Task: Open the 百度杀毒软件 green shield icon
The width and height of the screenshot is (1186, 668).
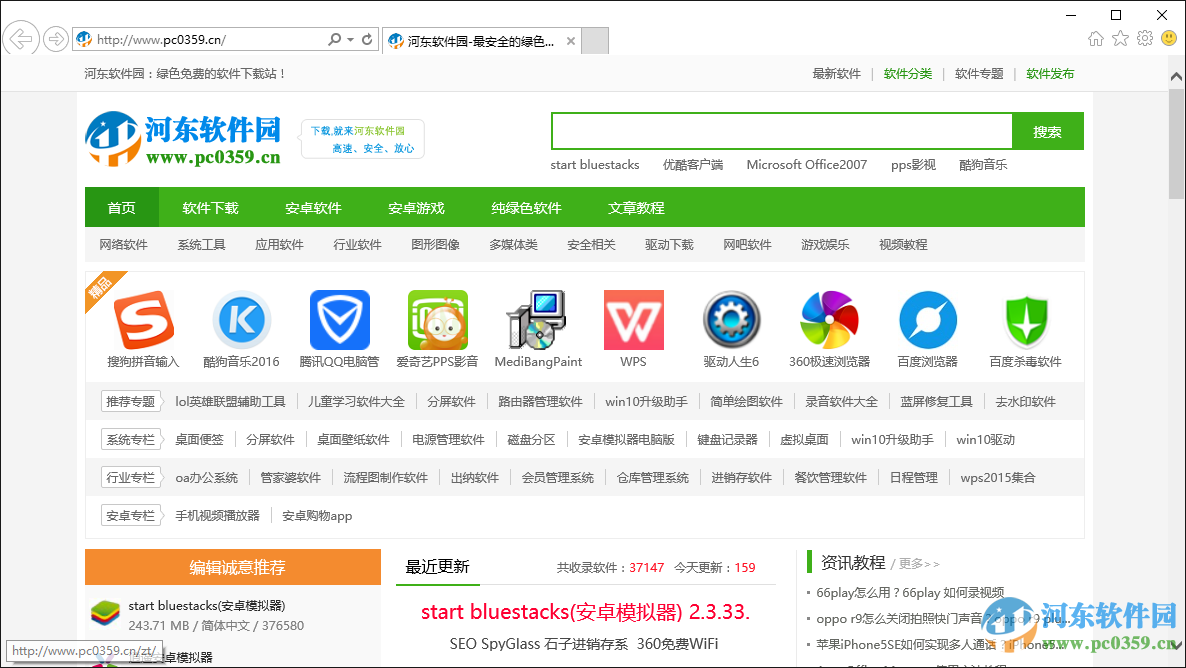Action: 1024,318
